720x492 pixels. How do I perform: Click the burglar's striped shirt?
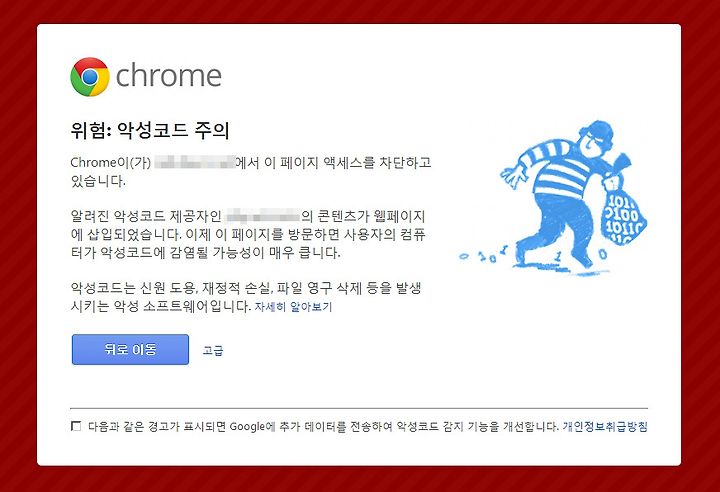point(558,168)
